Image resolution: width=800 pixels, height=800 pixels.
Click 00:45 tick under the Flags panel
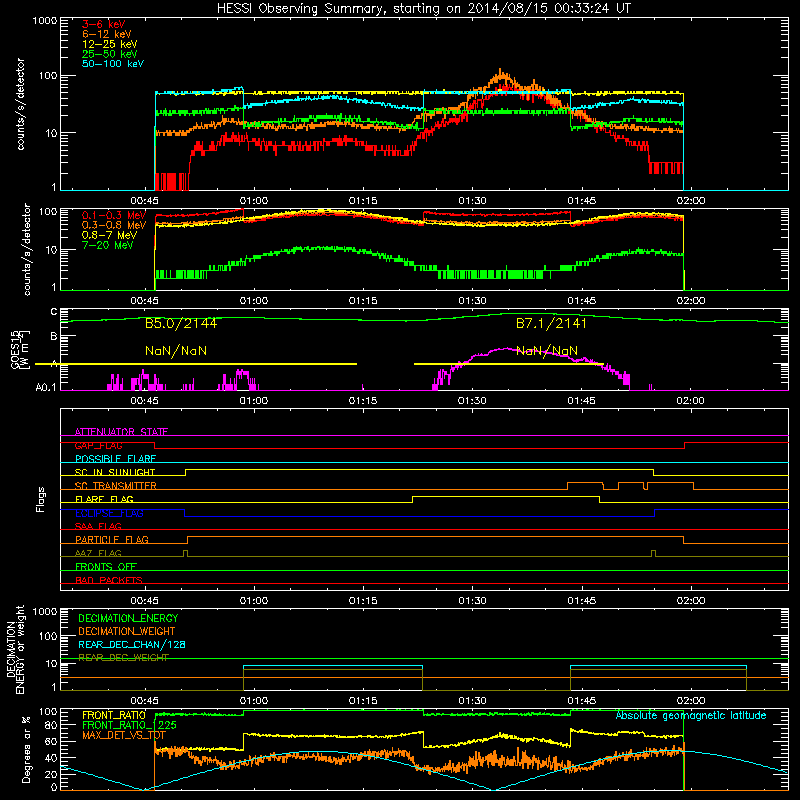point(144,601)
